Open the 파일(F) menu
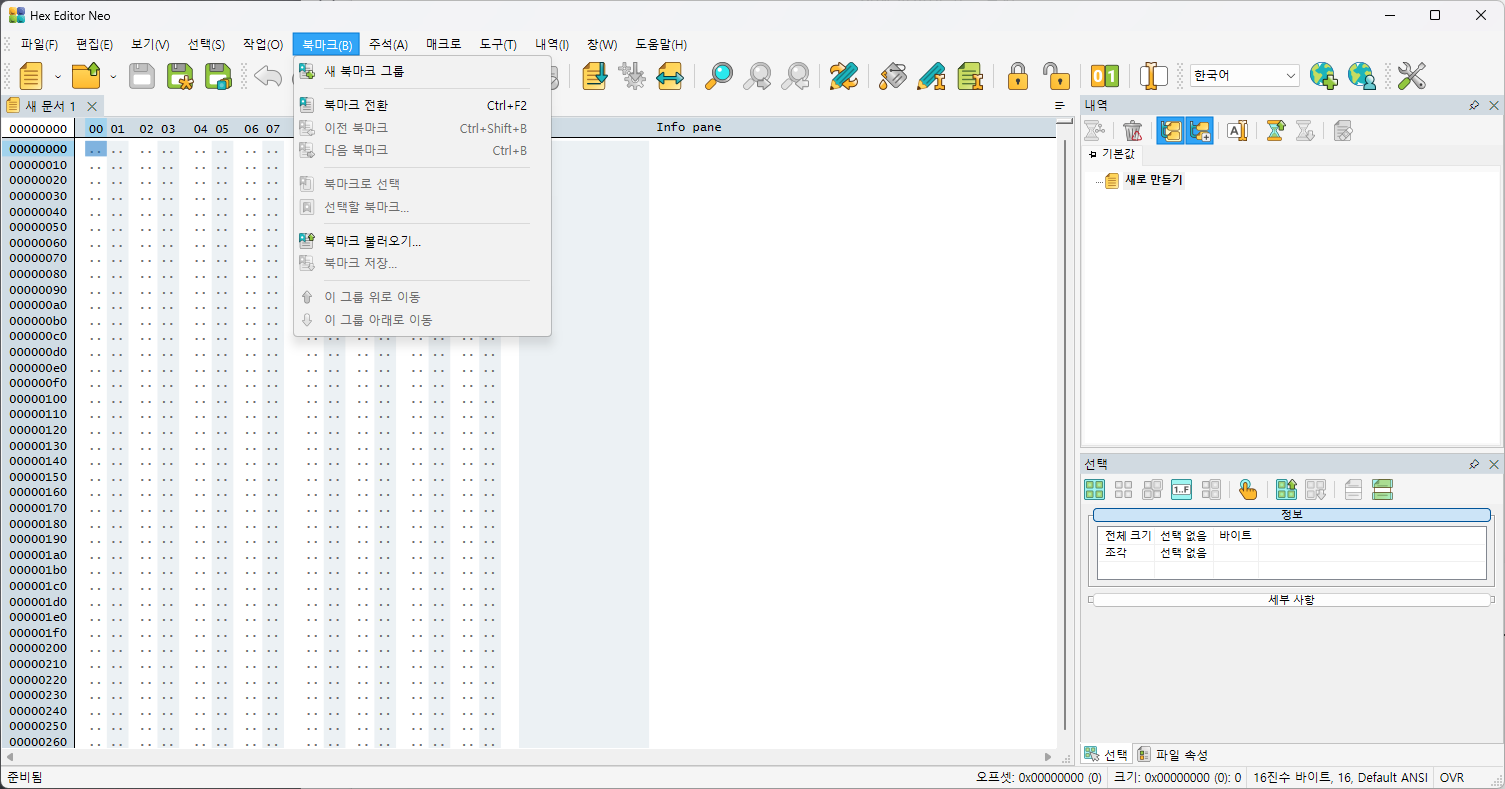The image size is (1505, 789). click(x=39, y=44)
